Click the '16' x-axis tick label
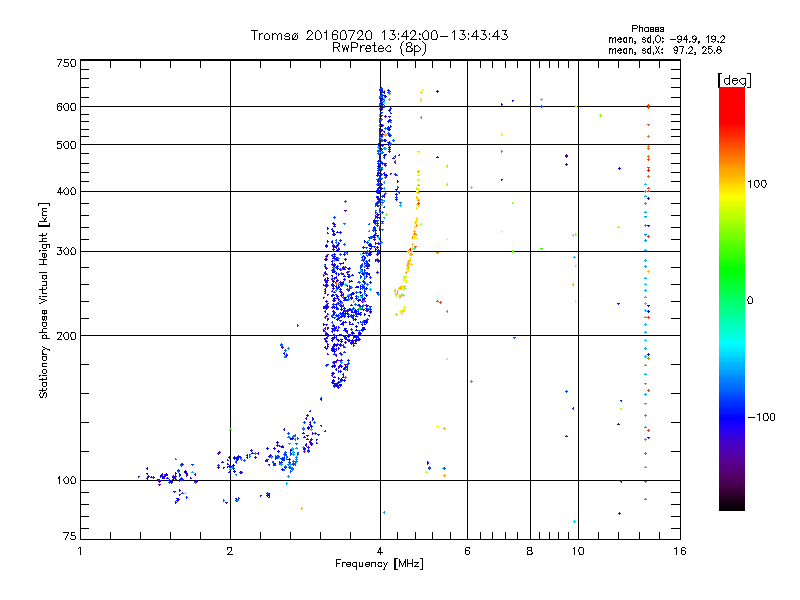The height and width of the screenshot is (600, 800). coord(680,551)
